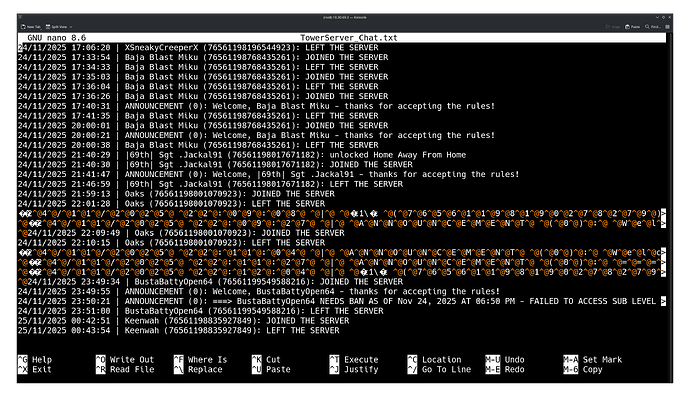690x402 pixels.
Task: Open the Find... search tool
Action: pyautogui.click(x=653, y=27)
